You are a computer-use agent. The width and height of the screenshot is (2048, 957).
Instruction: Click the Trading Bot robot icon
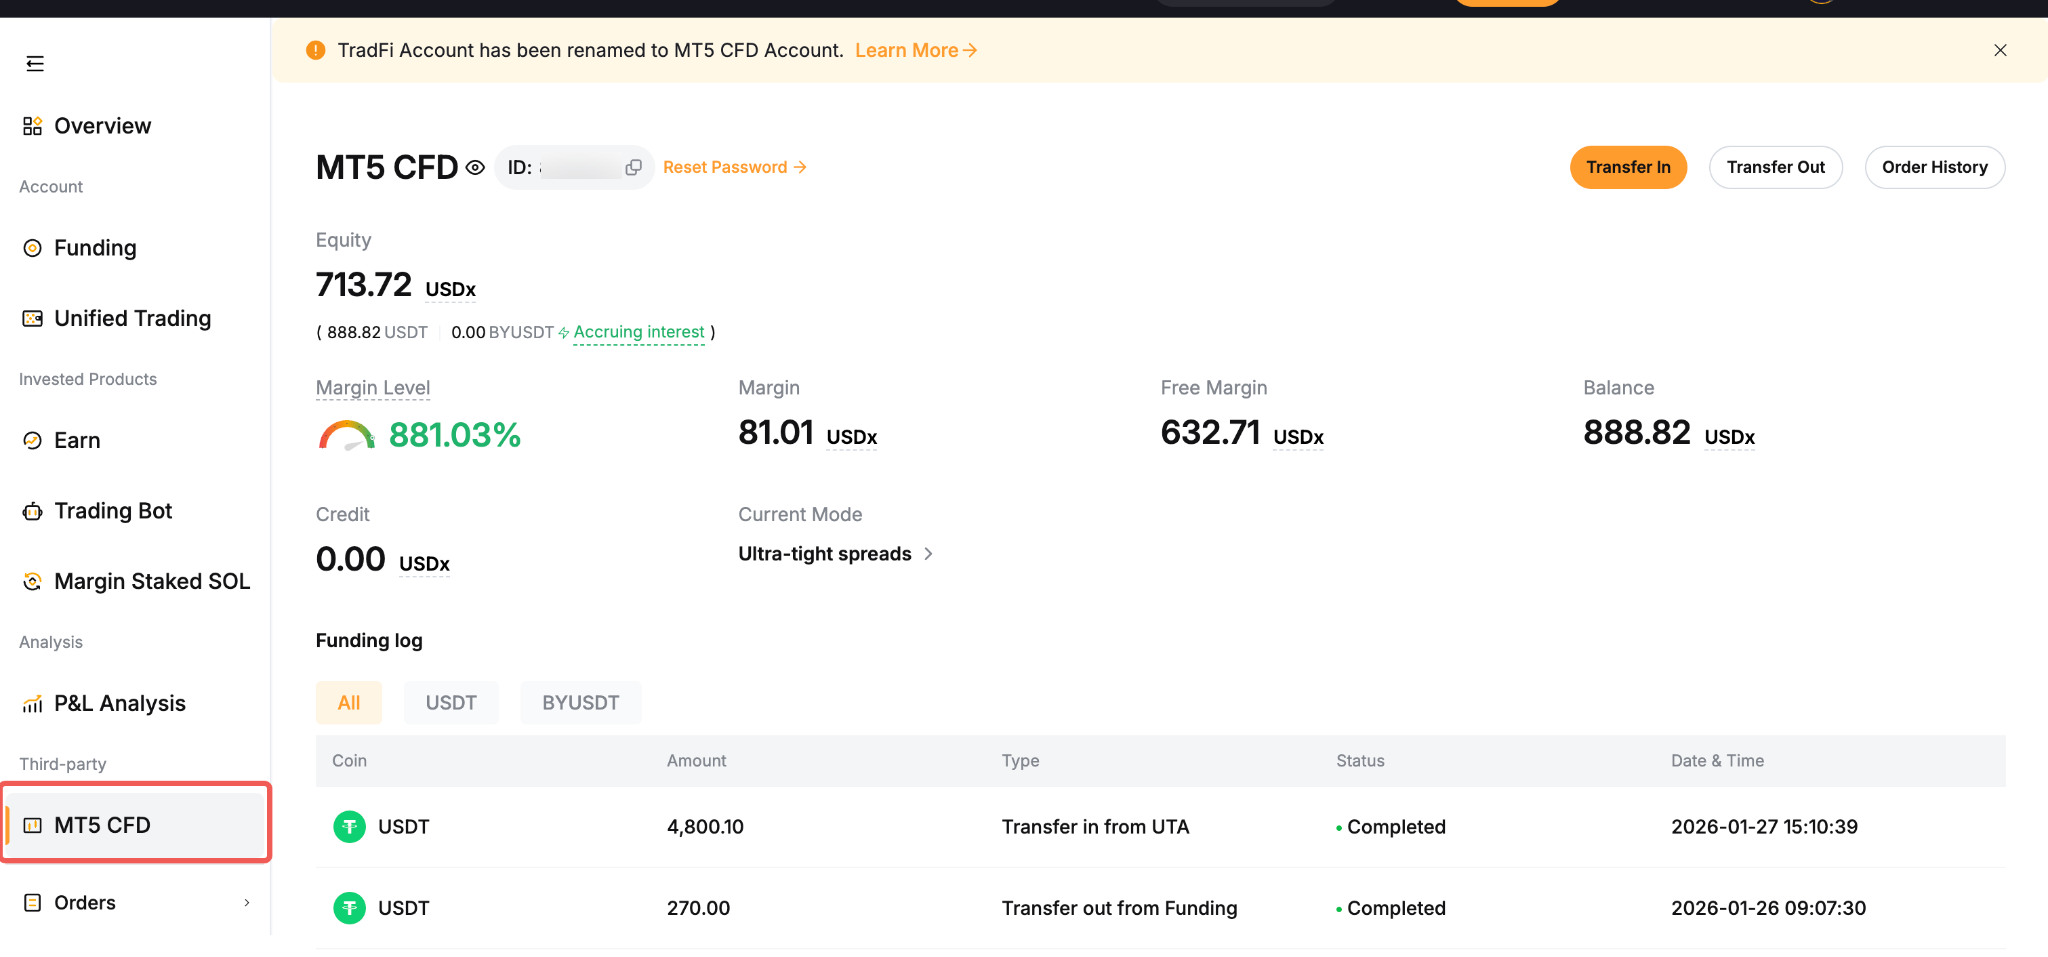[x=33, y=512]
